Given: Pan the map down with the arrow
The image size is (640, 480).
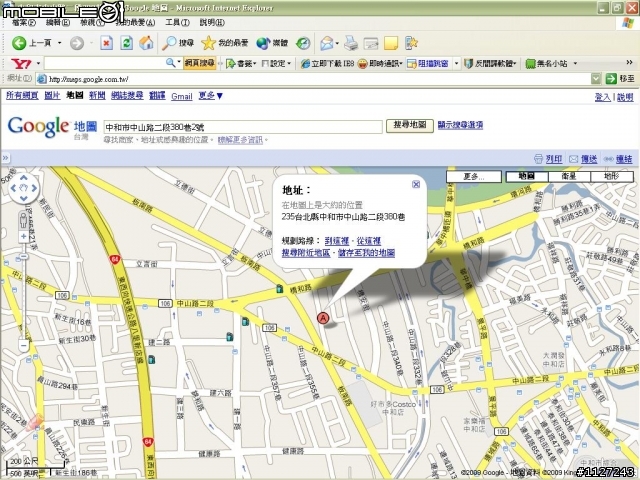Looking at the screenshot, I should [x=24, y=198].
